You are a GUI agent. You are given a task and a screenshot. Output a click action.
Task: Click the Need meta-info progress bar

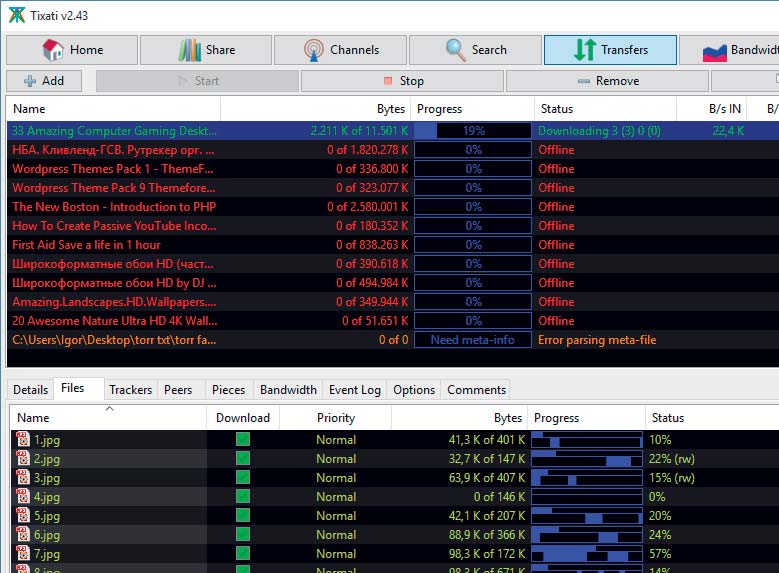click(473, 340)
